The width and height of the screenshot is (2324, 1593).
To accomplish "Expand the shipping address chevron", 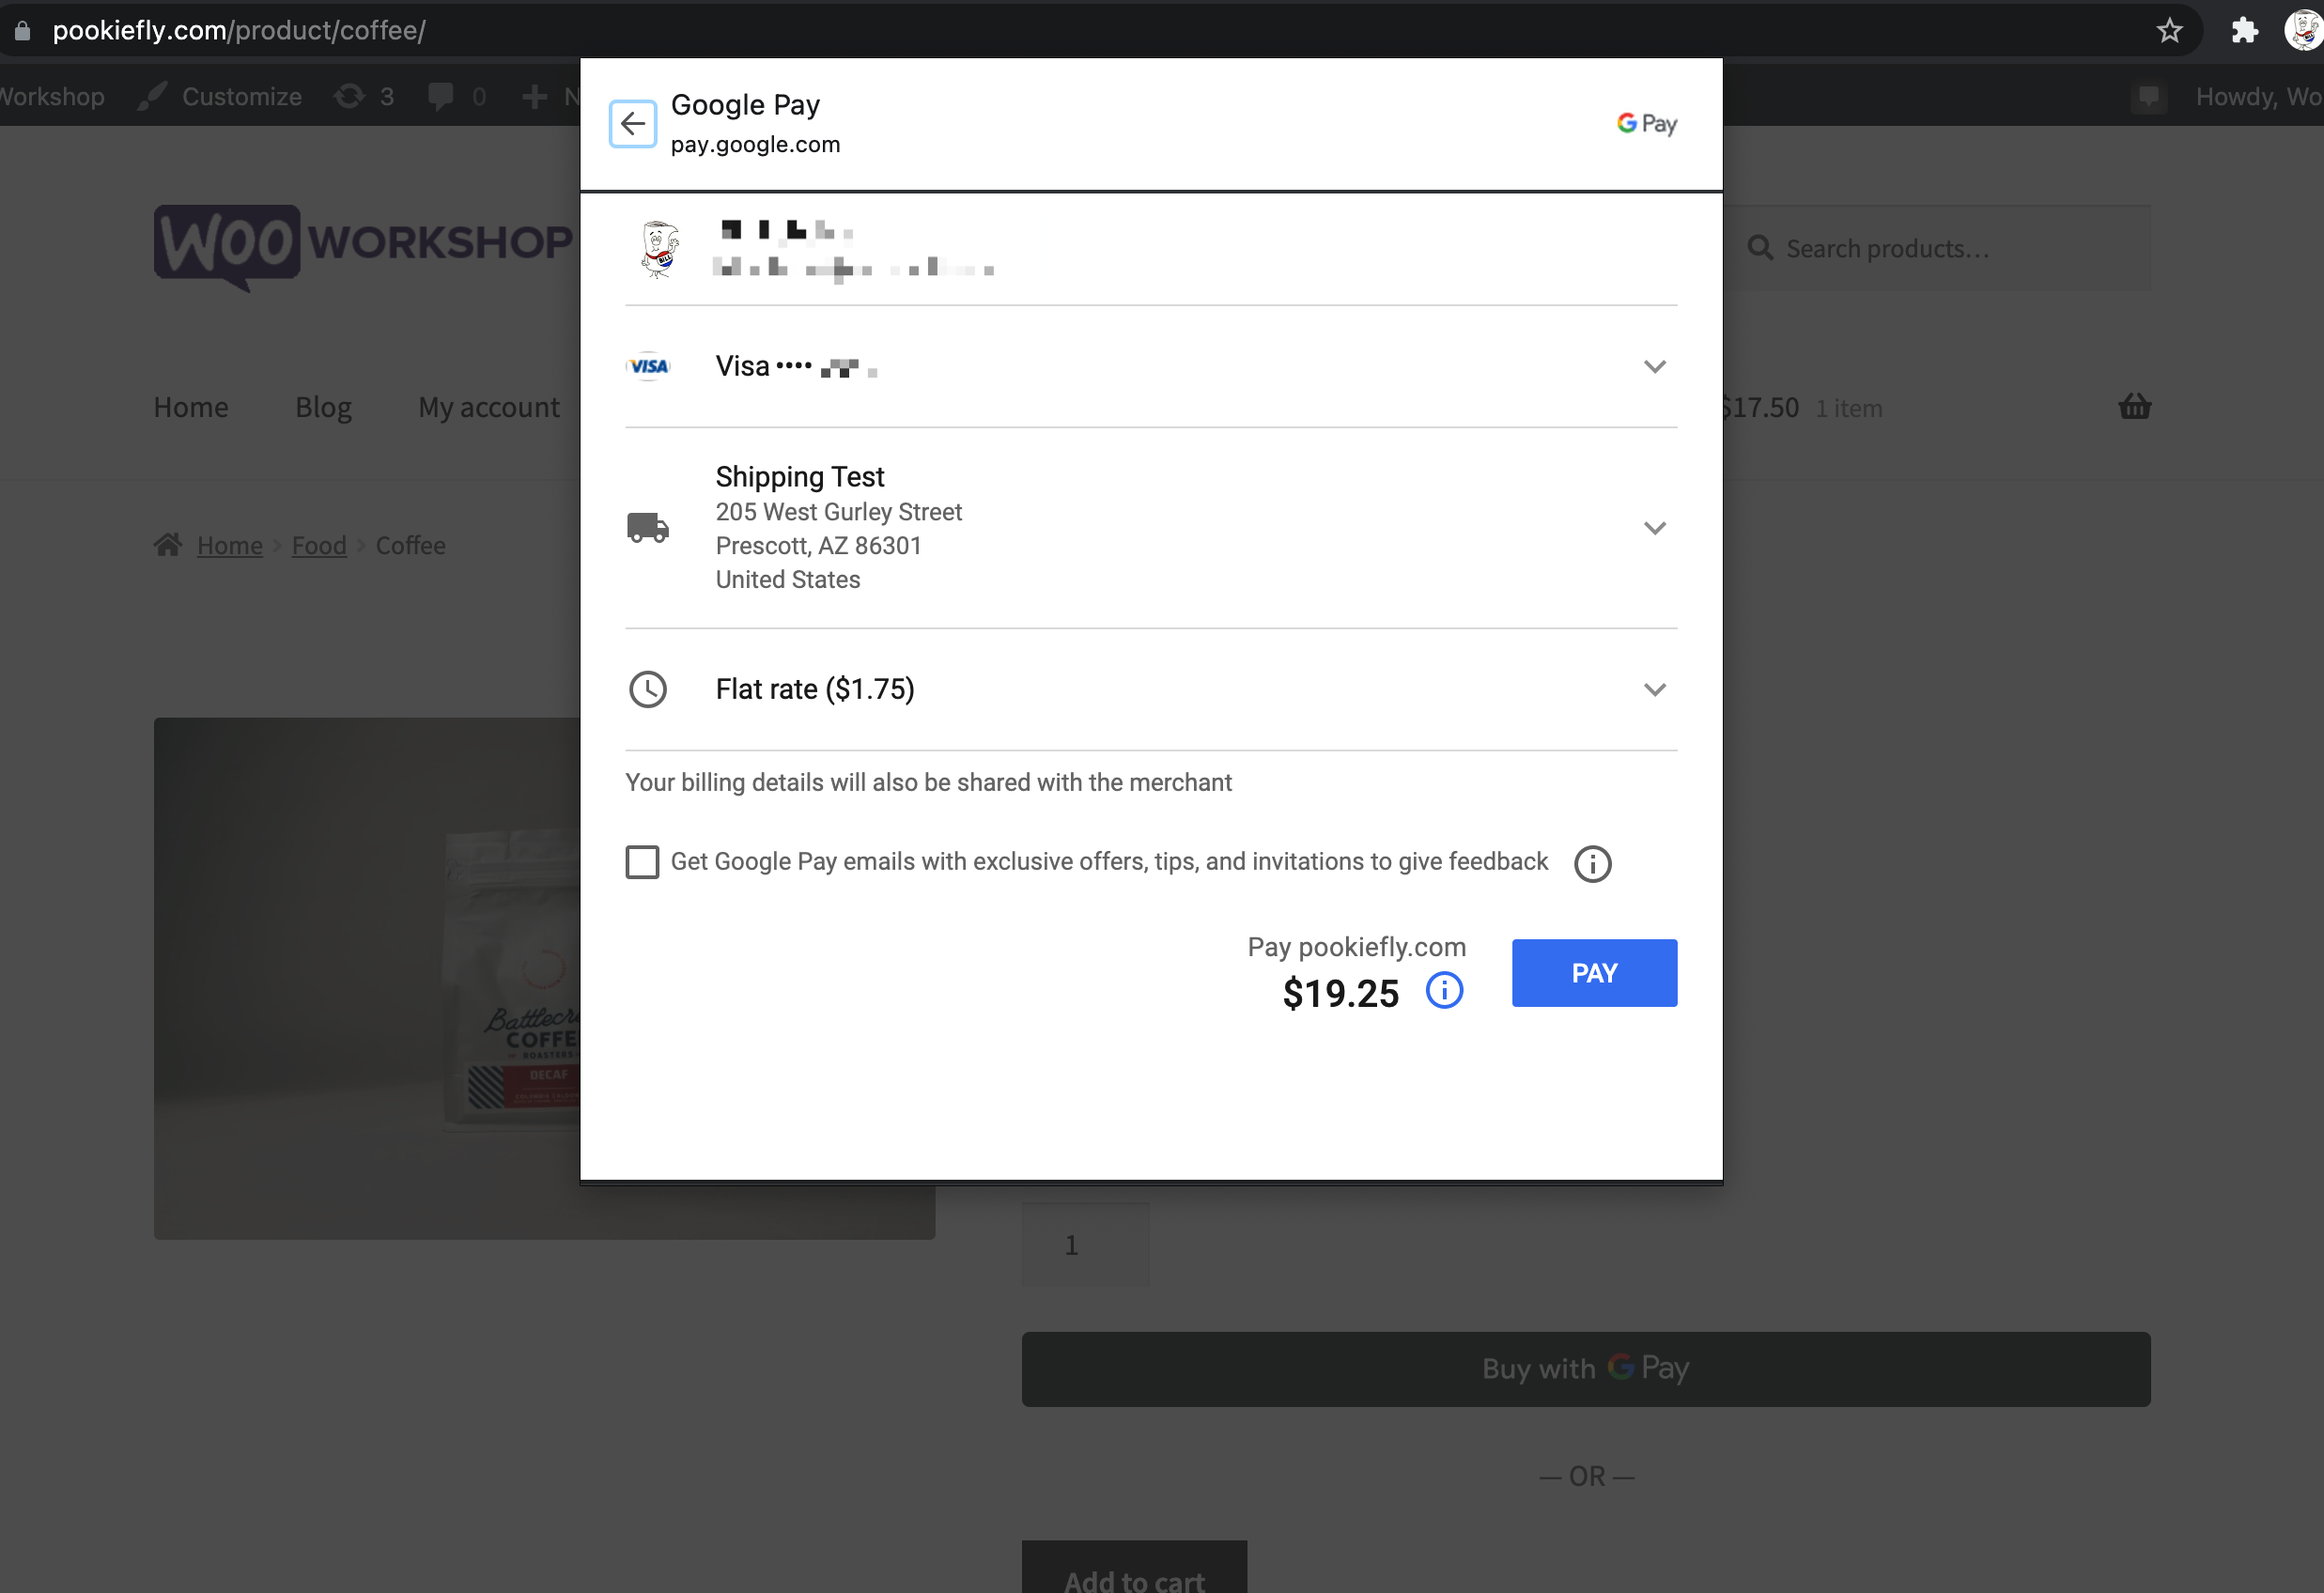I will pos(1654,528).
